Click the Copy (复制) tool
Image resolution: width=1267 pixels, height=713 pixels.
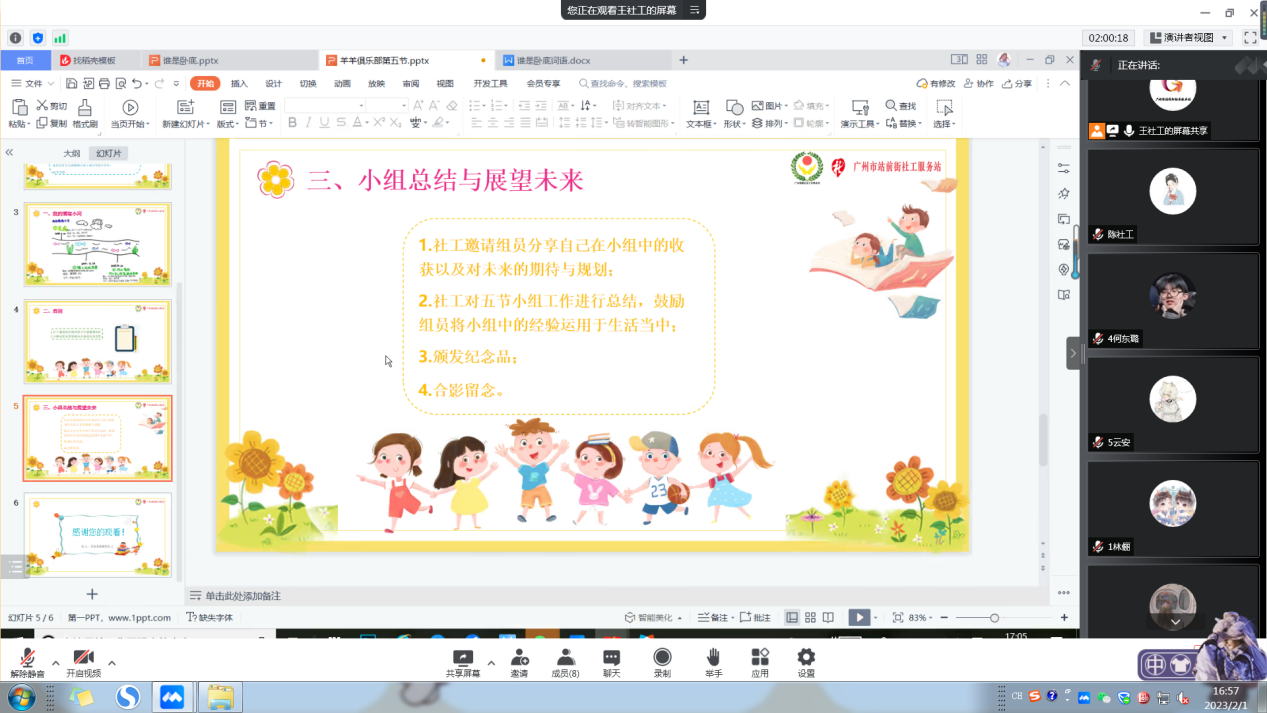point(52,124)
